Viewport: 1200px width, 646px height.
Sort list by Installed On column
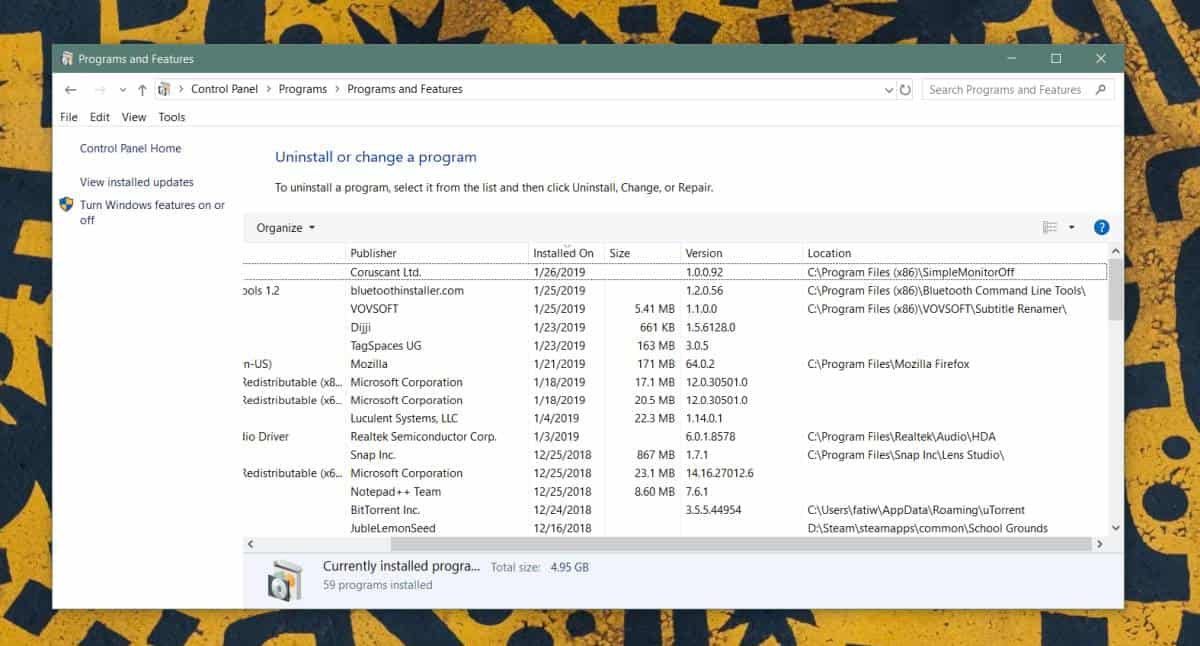(565, 253)
